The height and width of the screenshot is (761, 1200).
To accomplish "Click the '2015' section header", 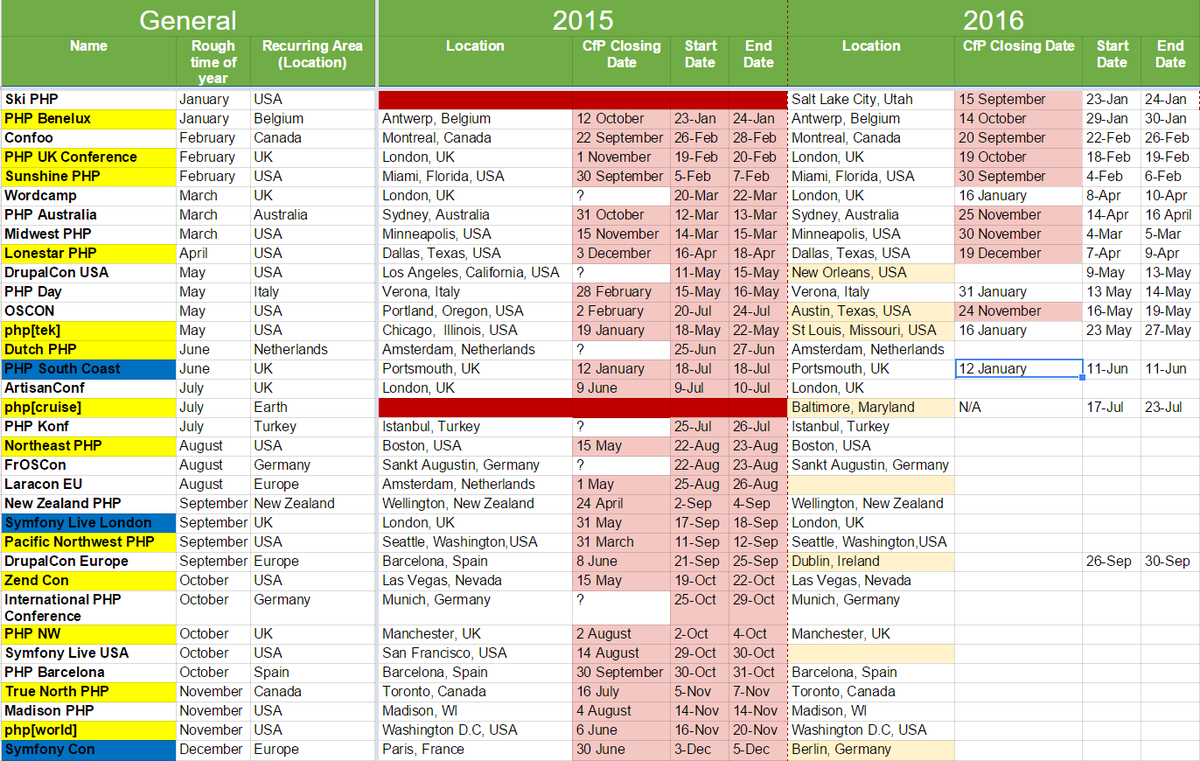I will 583,19.
